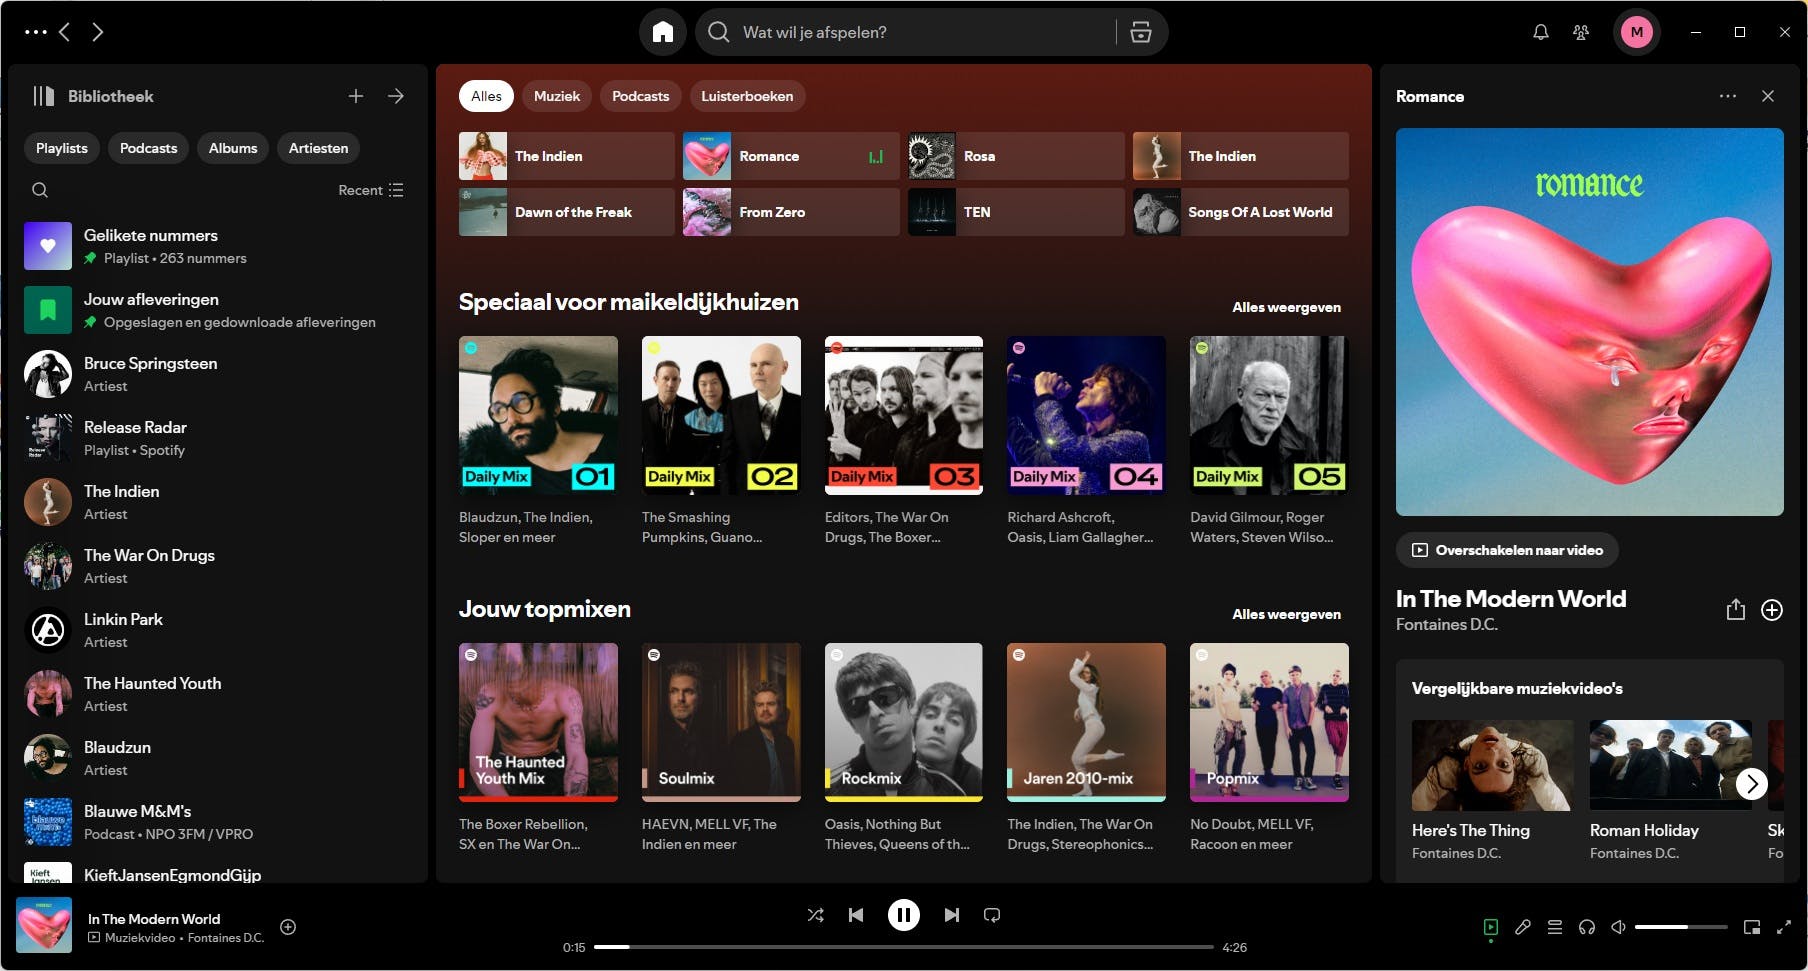This screenshot has height=971, width=1808.
Task: Go forward with the right arrow
Action: click(x=97, y=32)
